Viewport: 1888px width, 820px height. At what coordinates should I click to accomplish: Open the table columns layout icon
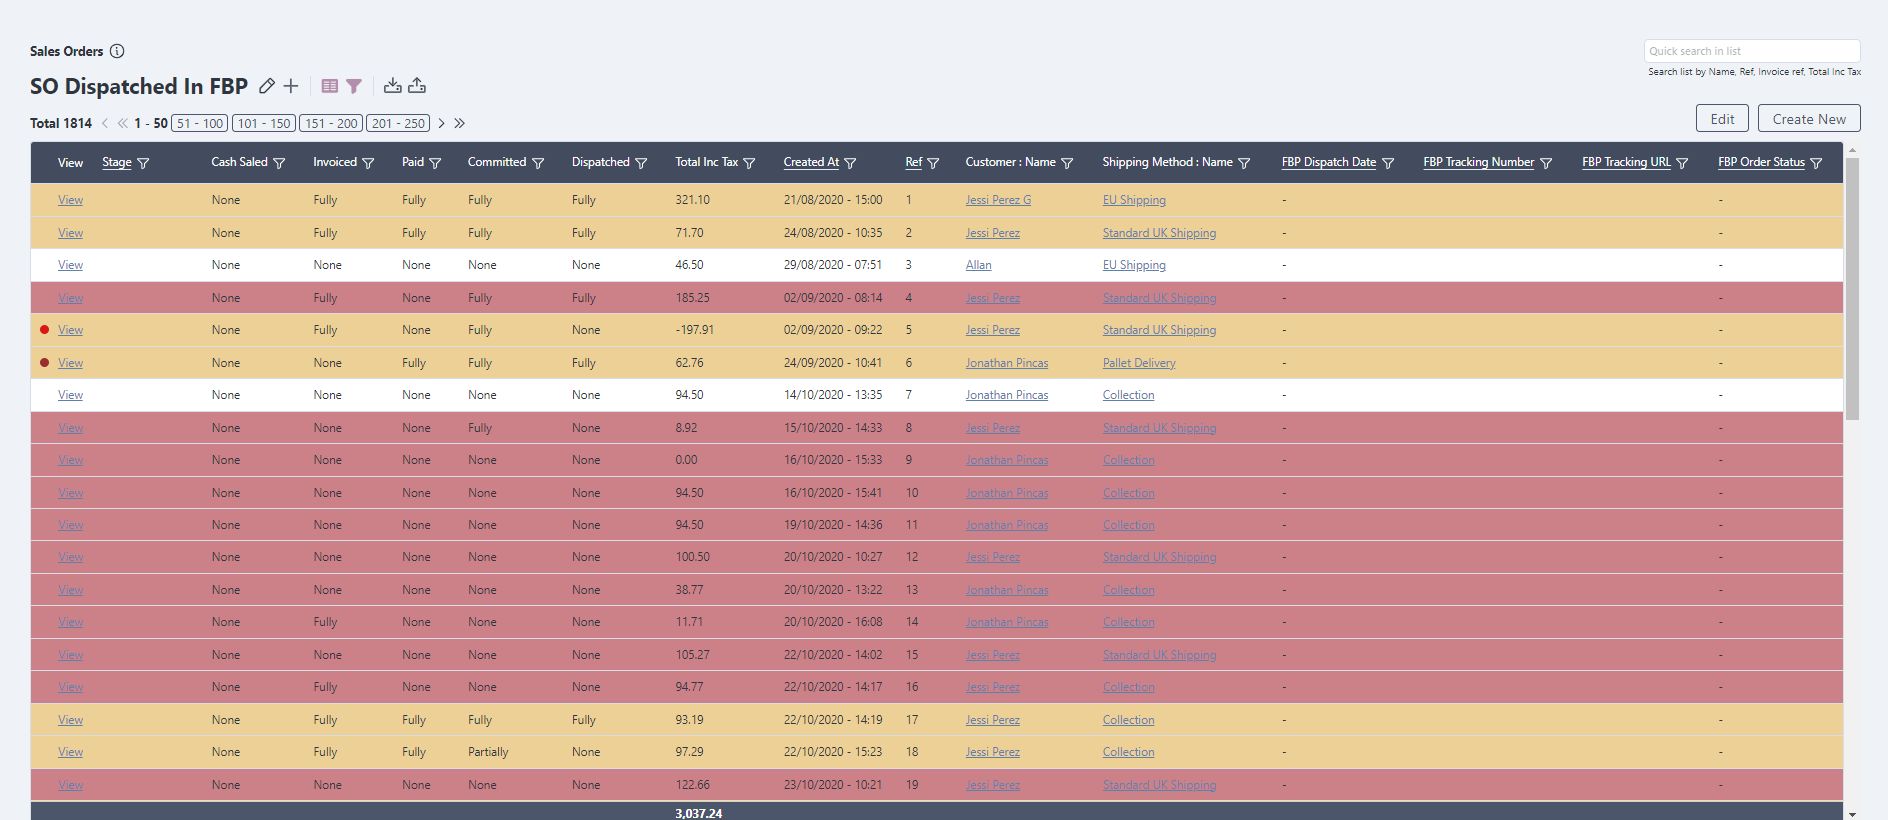(329, 86)
